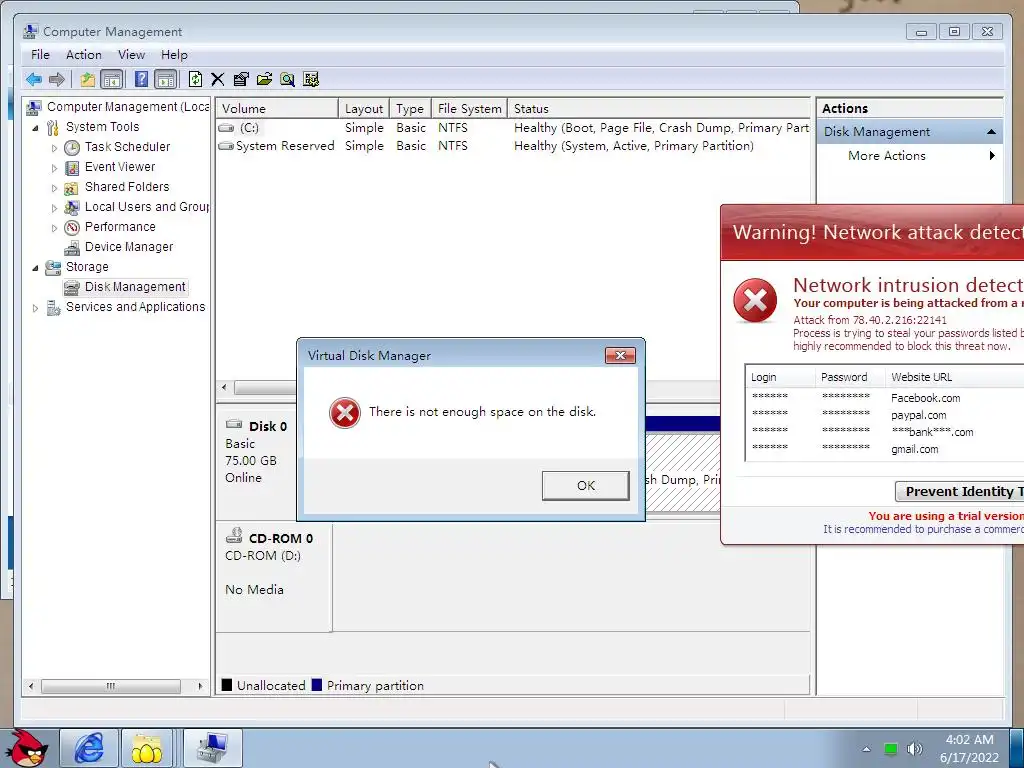Image resolution: width=1024 pixels, height=768 pixels.
Task: Click the tree scrollbar right arrow
Action: [200, 686]
